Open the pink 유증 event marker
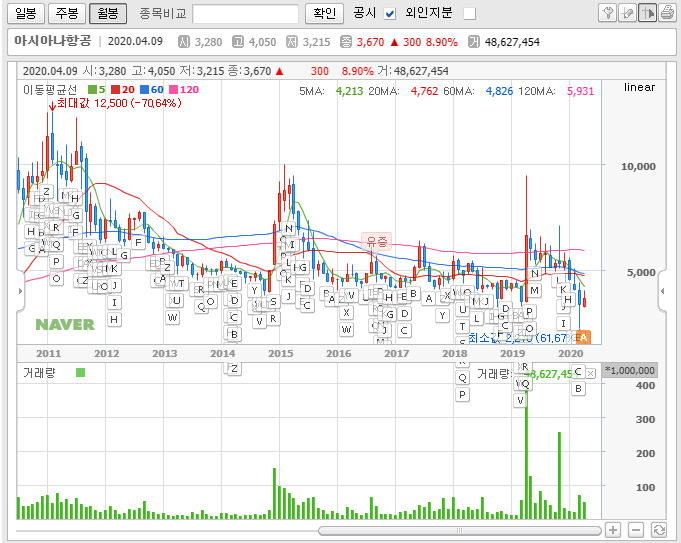 coord(377,242)
